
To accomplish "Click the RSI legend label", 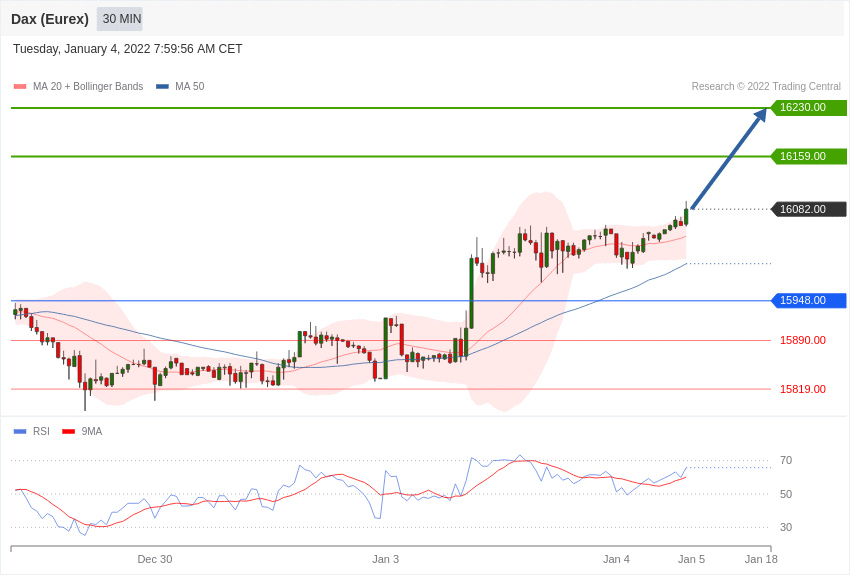I will pos(41,431).
